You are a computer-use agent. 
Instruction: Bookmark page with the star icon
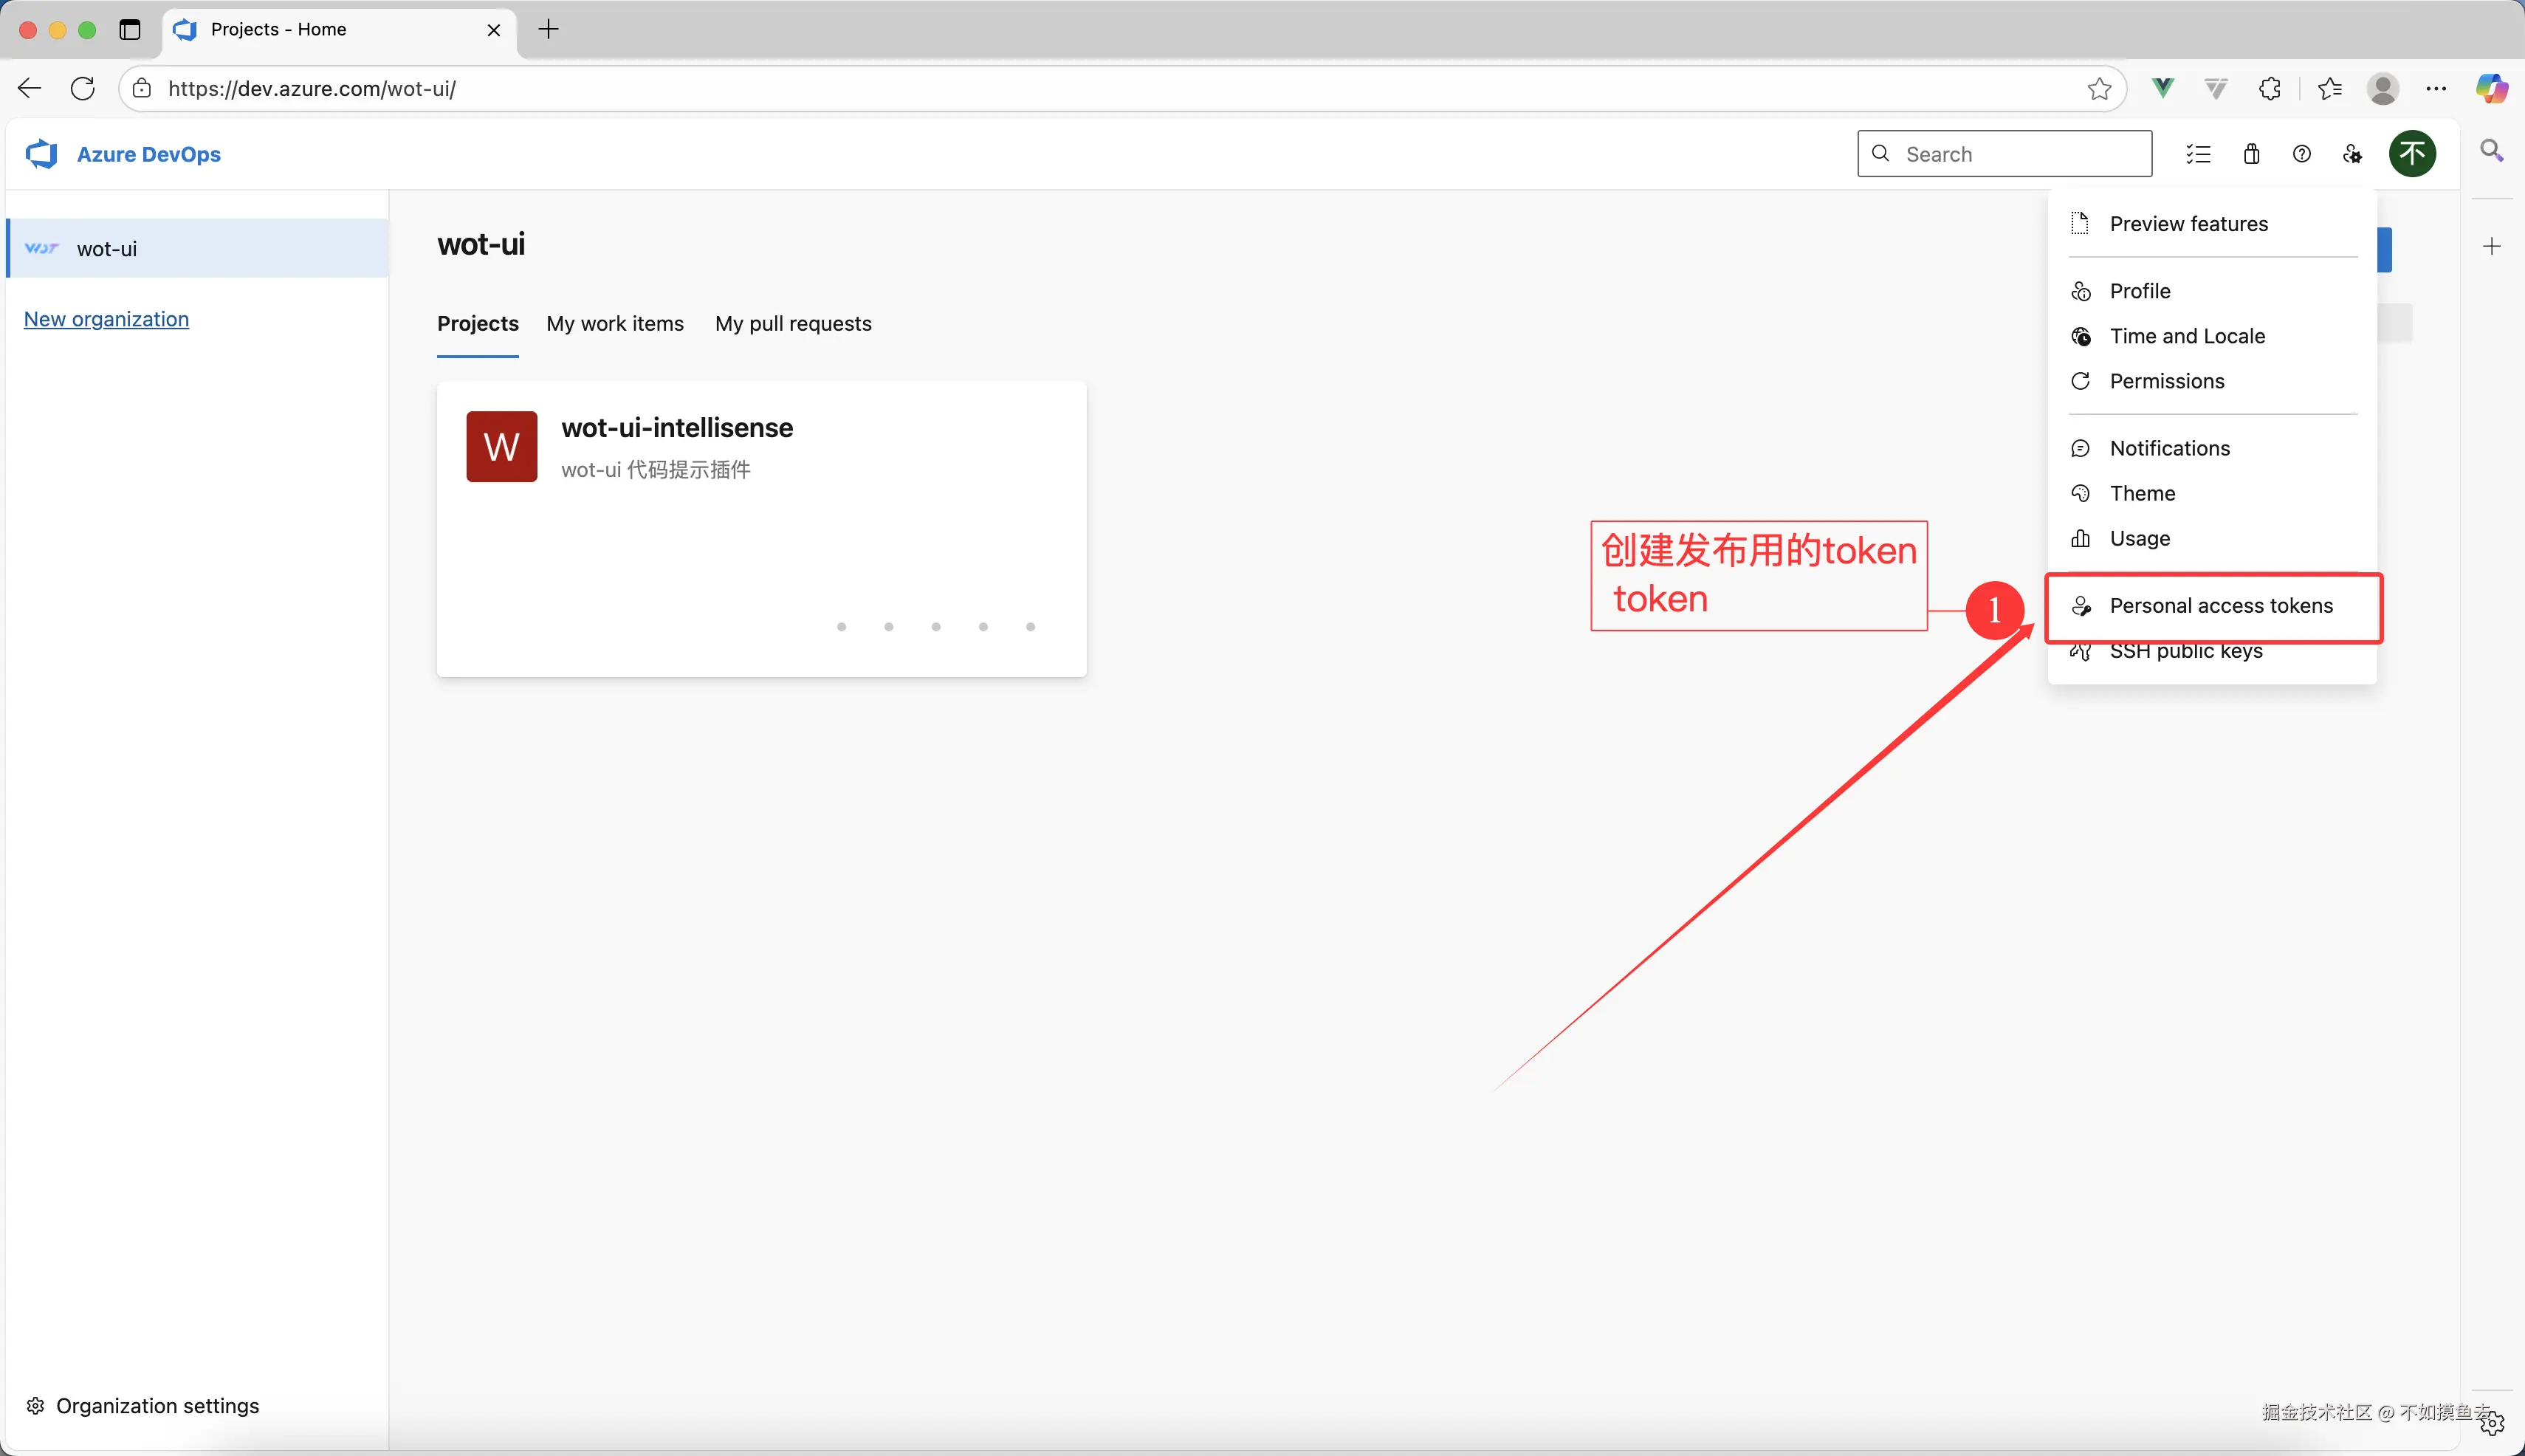click(x=2099, y=89)
